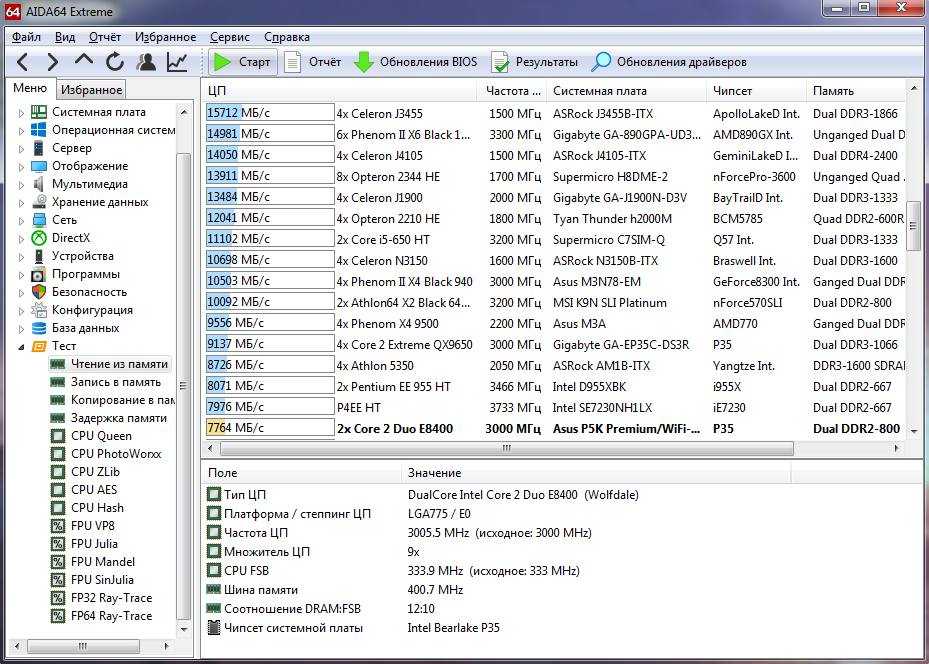Click the graph chart toolbar icon
929x664 pixels.
pos(177,62)
